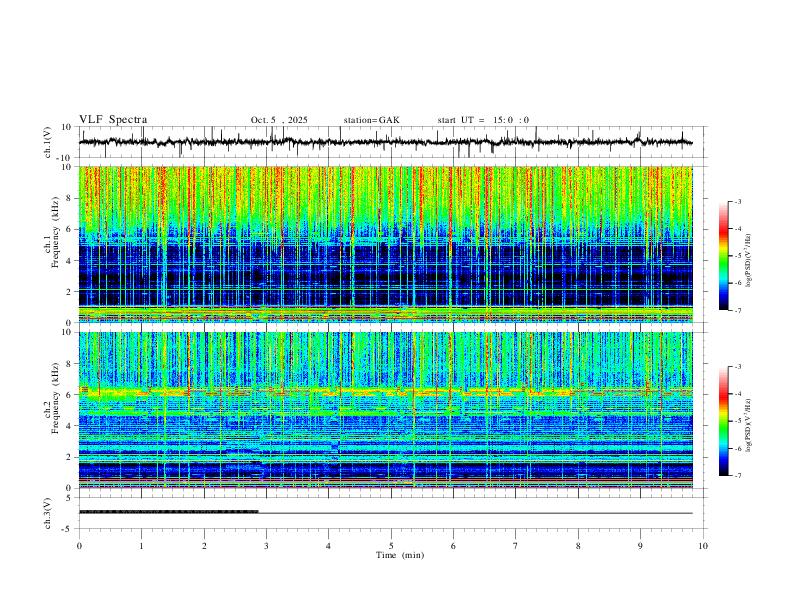The width and height of the screenshot is (792, 612).
Task: Click the "6" kHz tick on the ch.2 axis
Action: click(70, 395)
